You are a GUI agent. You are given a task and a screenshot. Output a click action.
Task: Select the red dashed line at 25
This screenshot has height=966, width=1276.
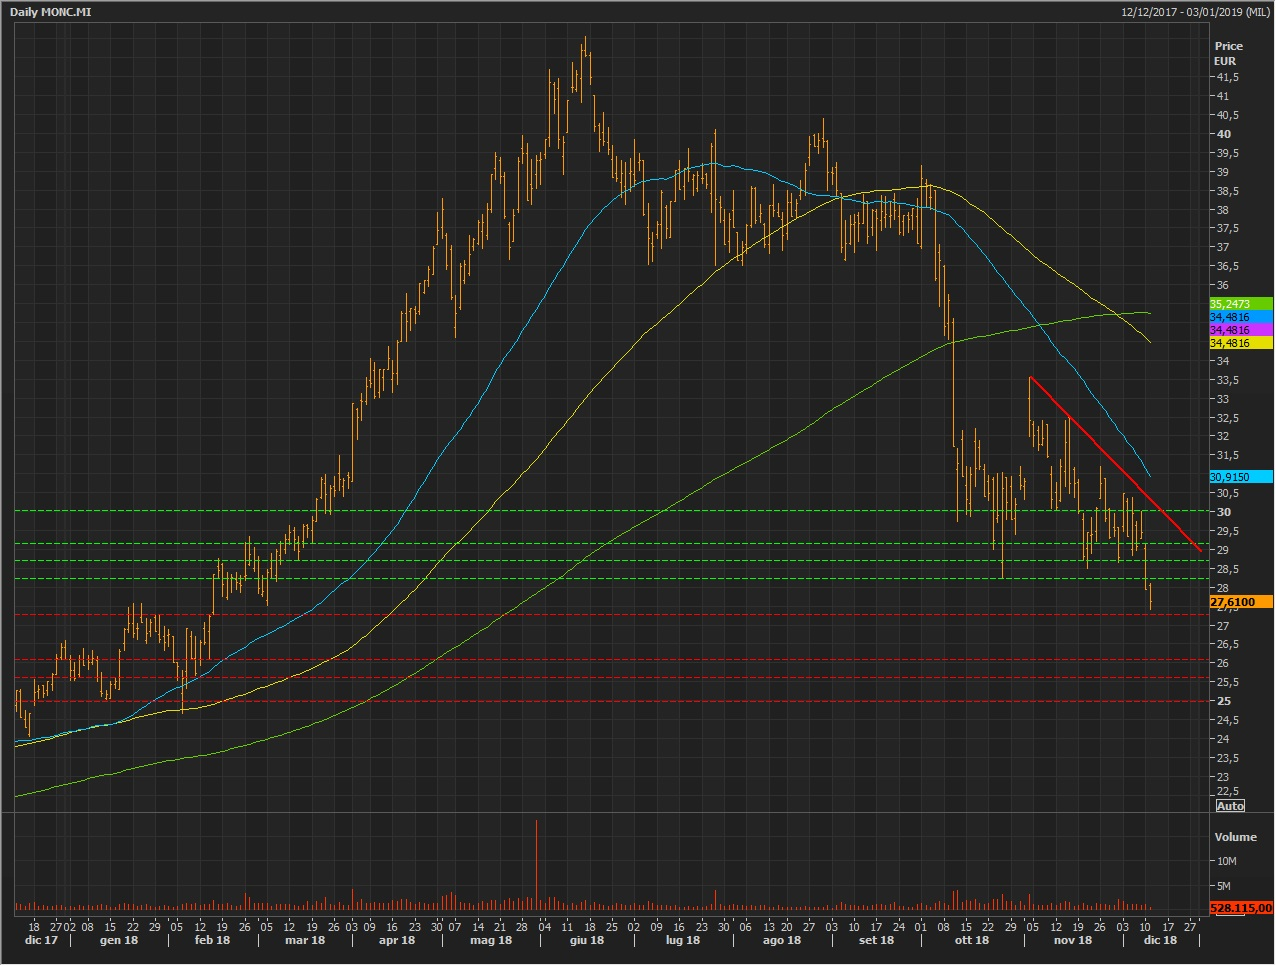pos(600,701)
